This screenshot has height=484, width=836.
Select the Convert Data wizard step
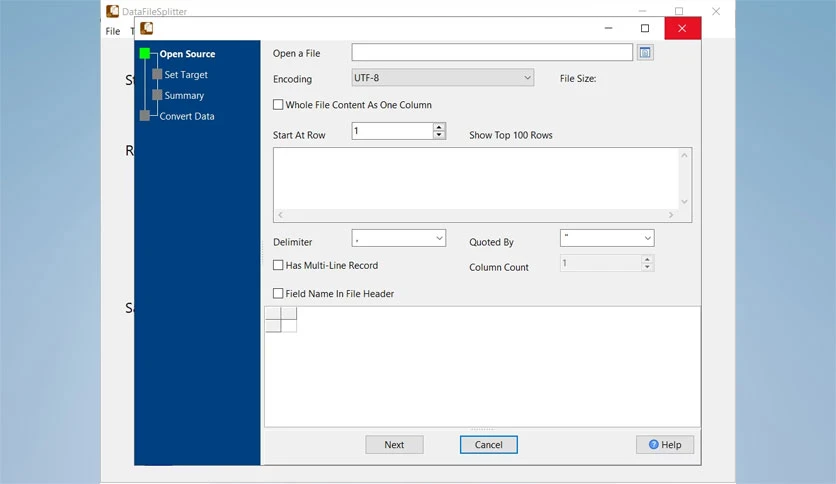click(187, 116)
